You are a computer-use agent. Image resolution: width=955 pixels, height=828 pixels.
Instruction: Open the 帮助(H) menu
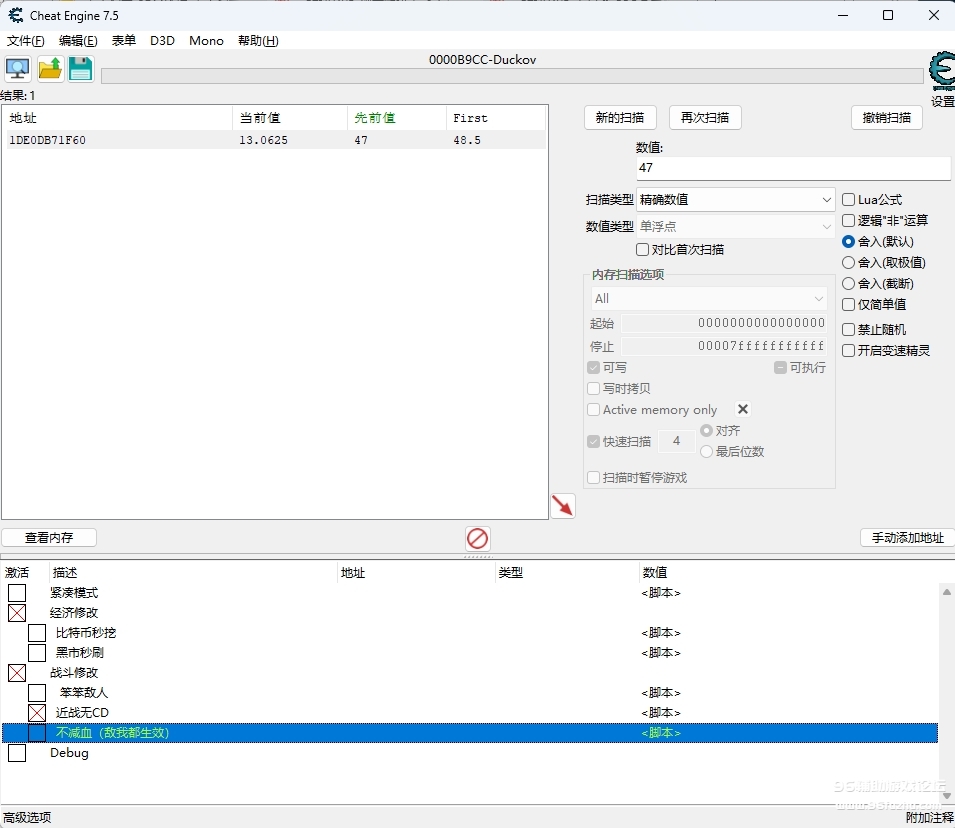(x=258, y=41)
